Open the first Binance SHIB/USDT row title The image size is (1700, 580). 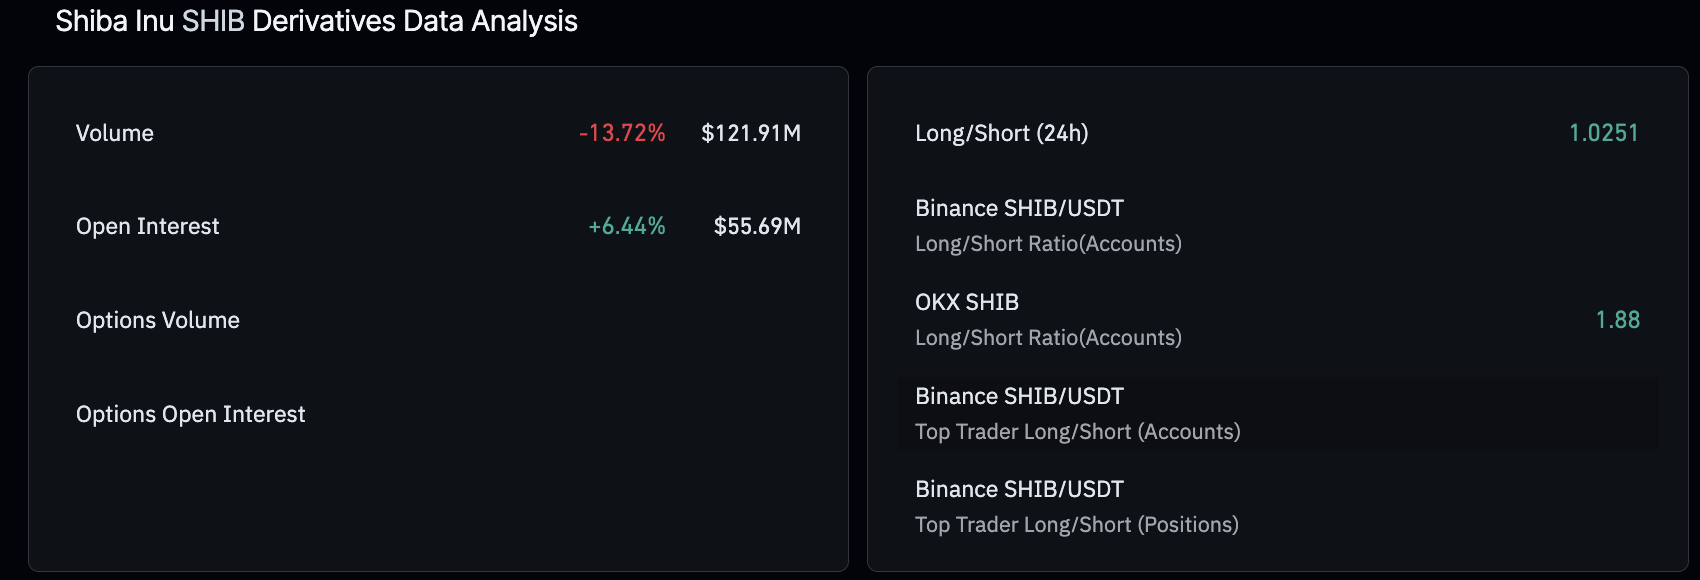[1019, 208]
